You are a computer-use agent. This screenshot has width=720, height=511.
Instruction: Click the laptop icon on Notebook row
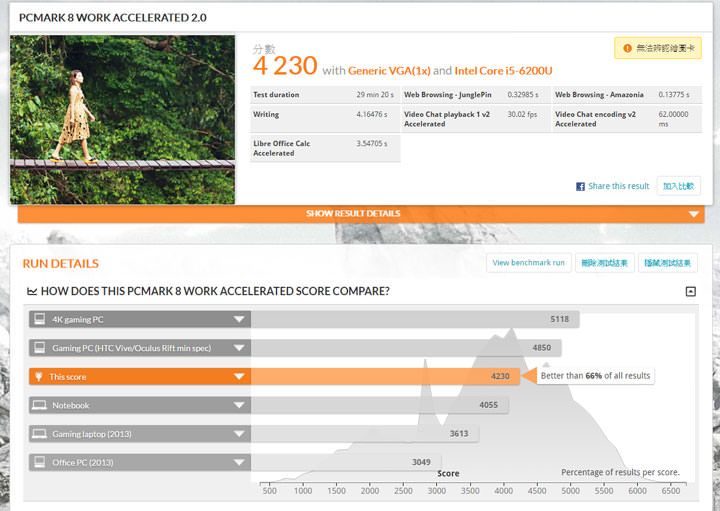click(40, 405)
